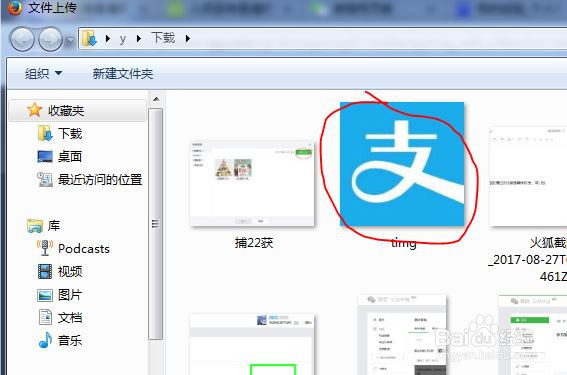
Task: Open the 组织 dropdown menu
Action: point(43,74)
